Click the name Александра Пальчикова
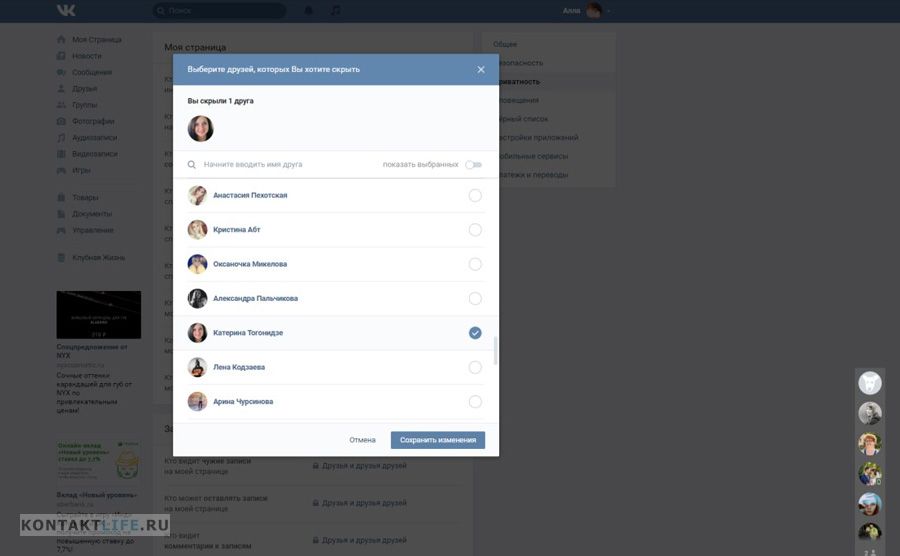Screen dimensions: 900x556 click(255, 298)
